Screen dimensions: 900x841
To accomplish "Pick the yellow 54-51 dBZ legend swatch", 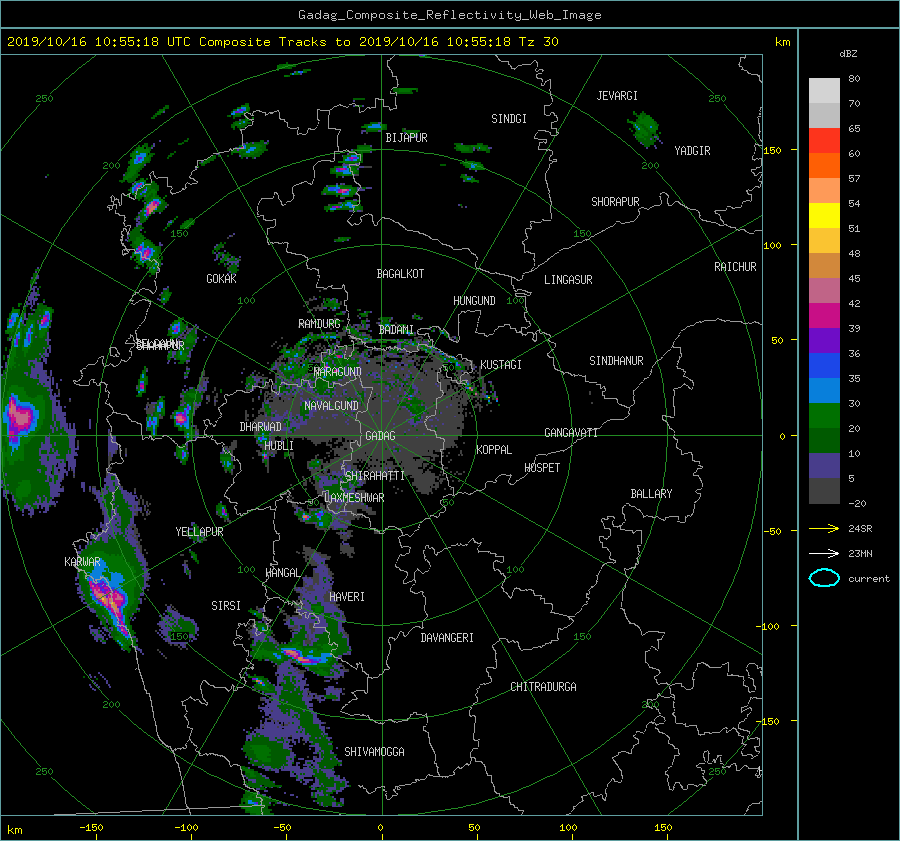I will pos(824,215).
